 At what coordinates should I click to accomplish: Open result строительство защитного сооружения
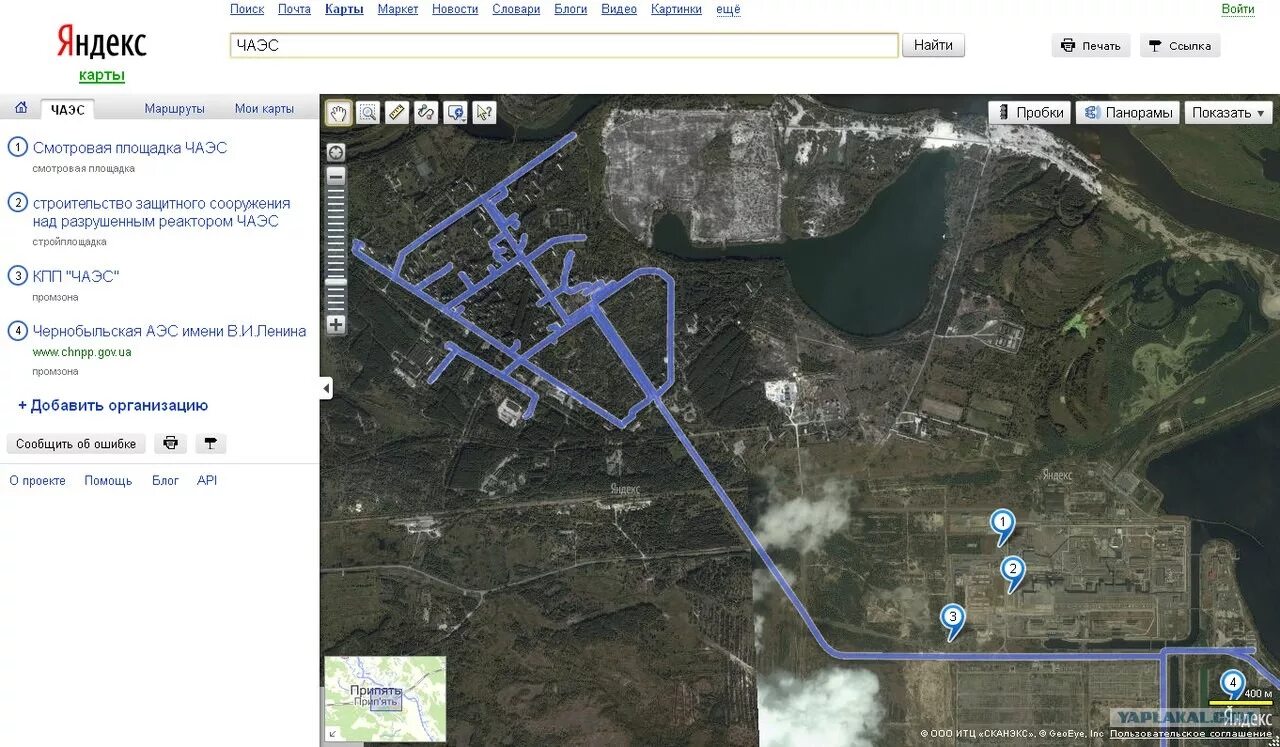pos(161,212)
